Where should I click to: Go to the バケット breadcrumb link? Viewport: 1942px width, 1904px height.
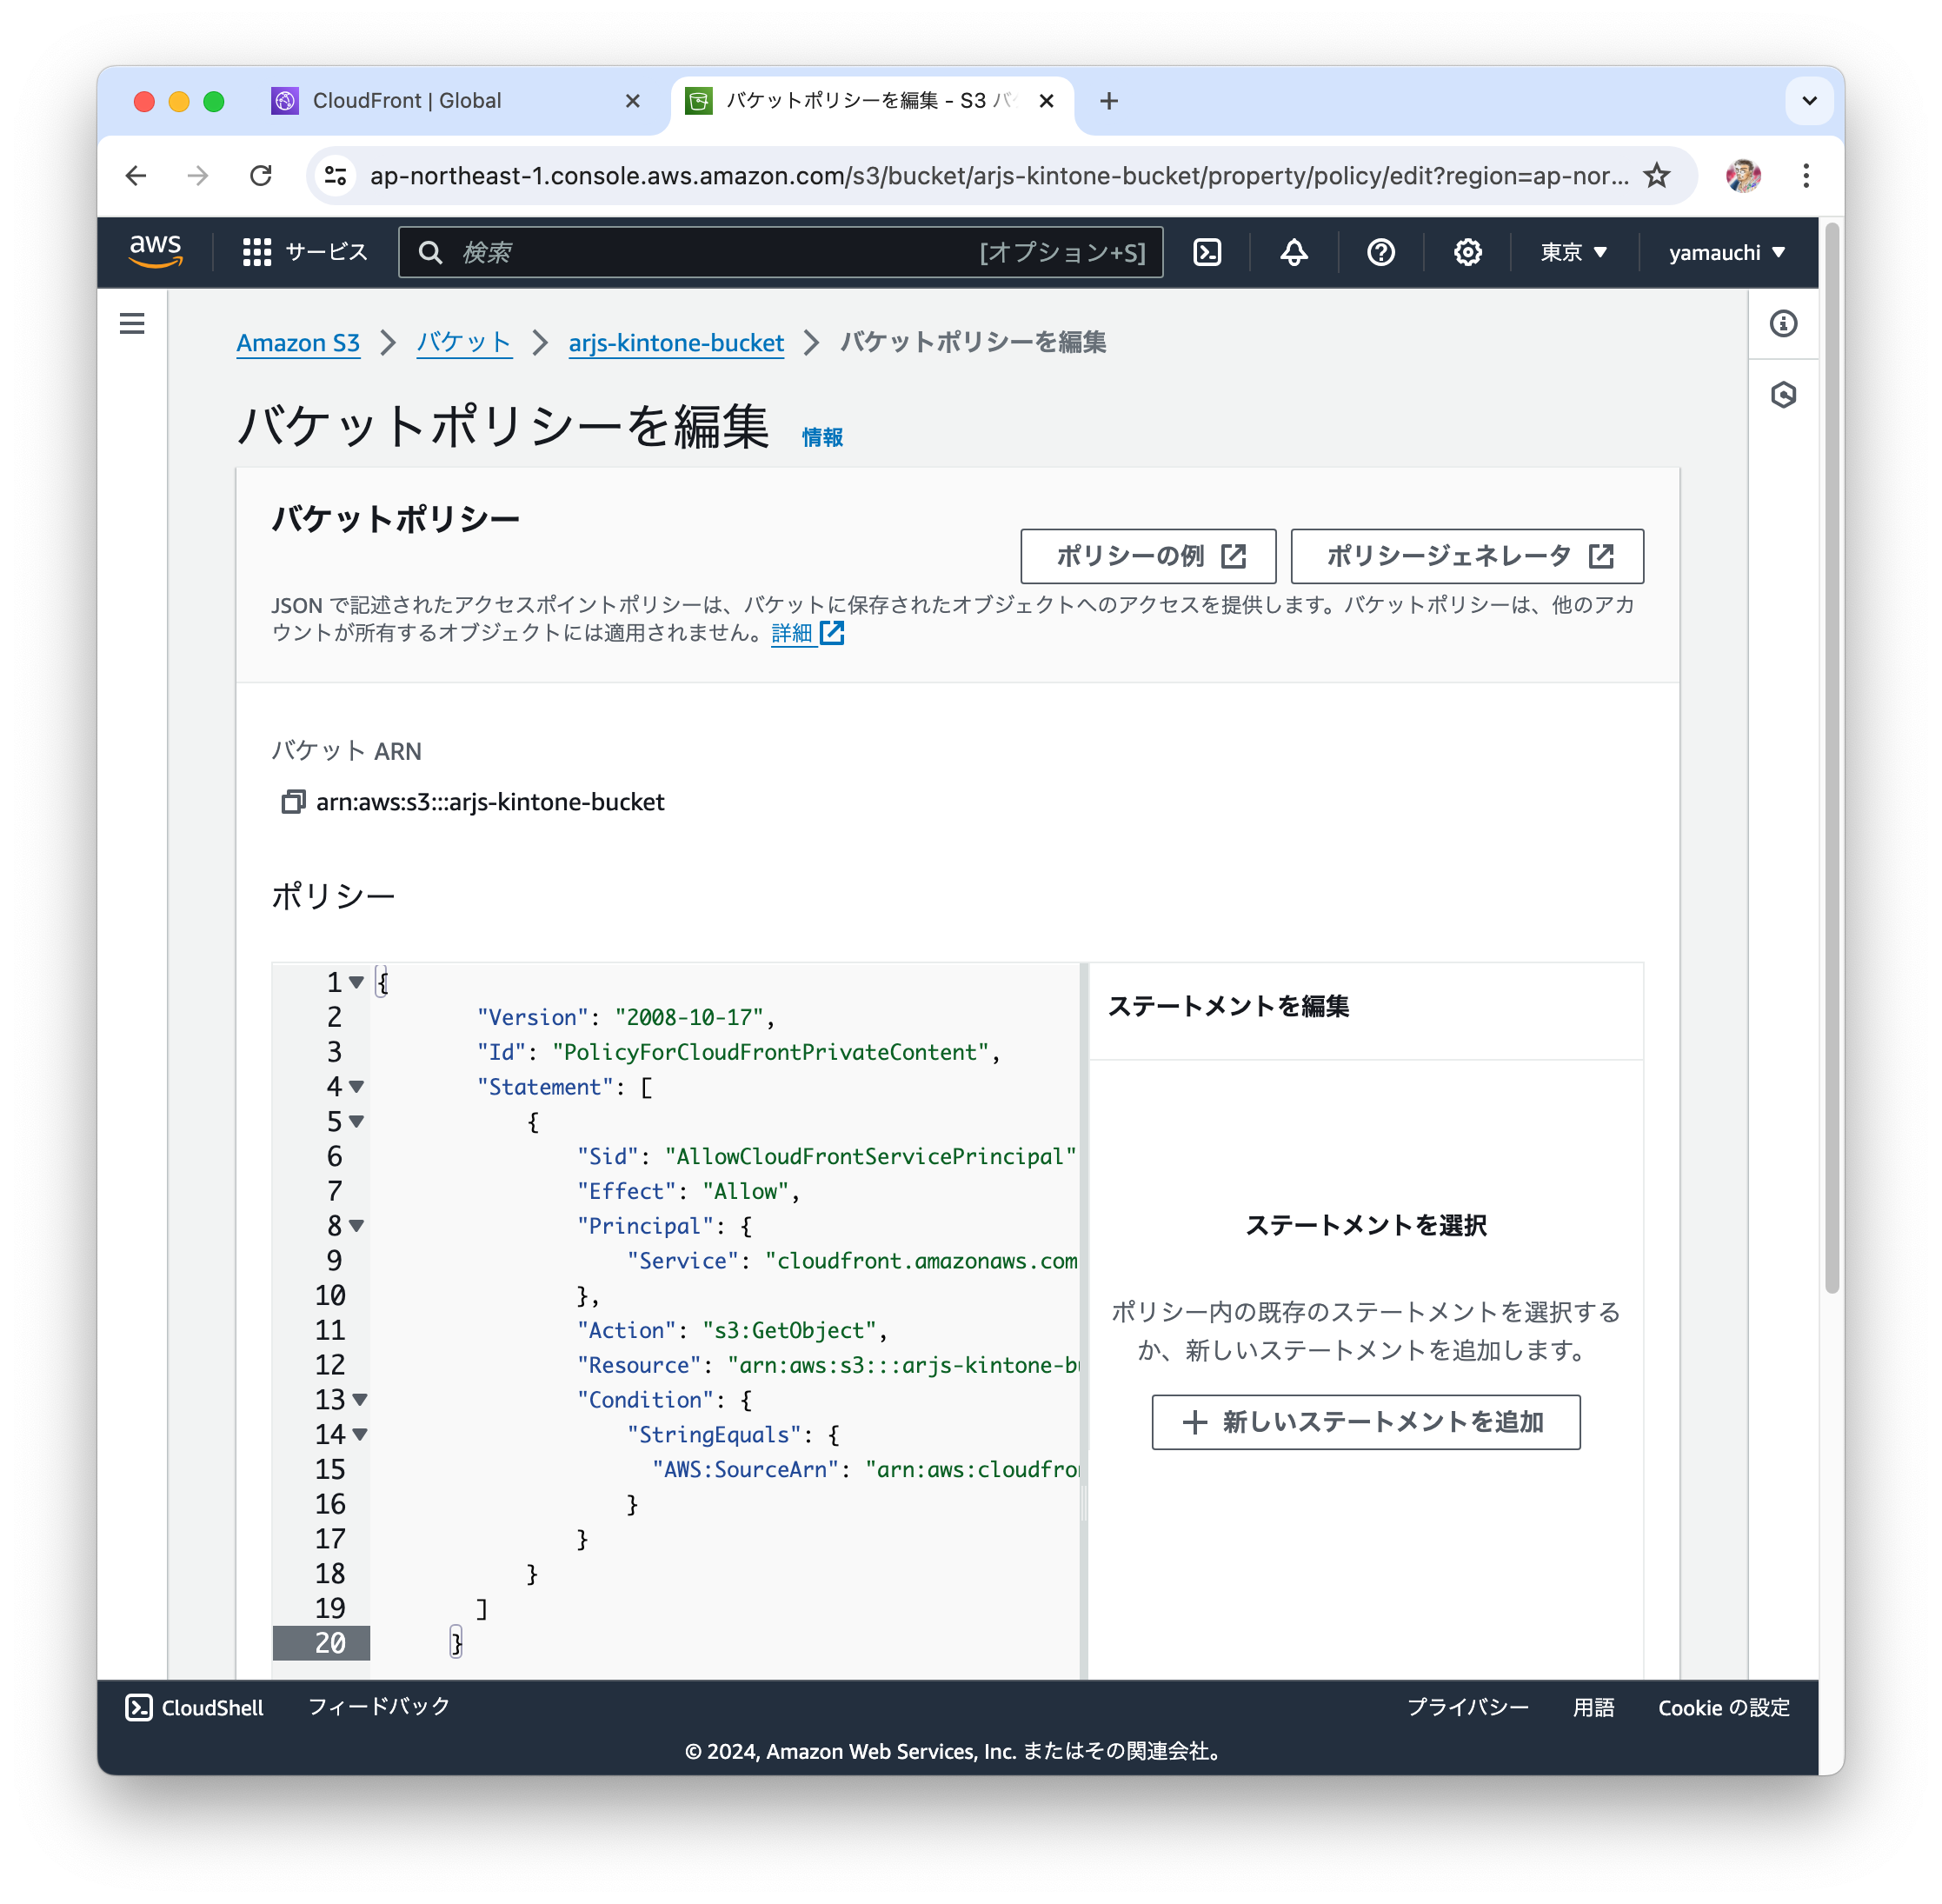tap(464, 343)
